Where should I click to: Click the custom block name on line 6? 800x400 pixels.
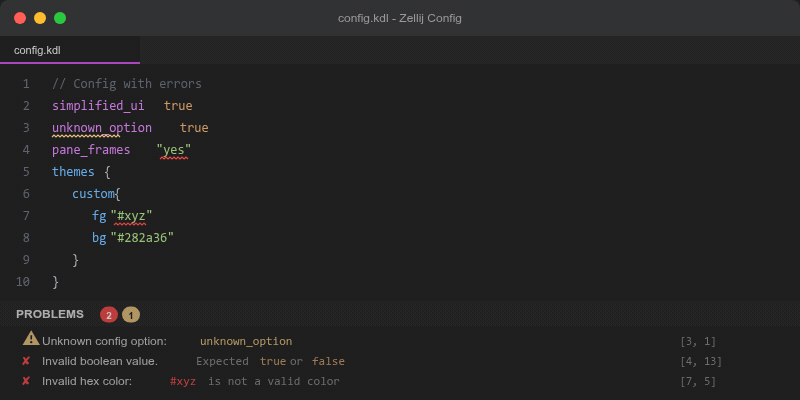[x=93, y=194]
